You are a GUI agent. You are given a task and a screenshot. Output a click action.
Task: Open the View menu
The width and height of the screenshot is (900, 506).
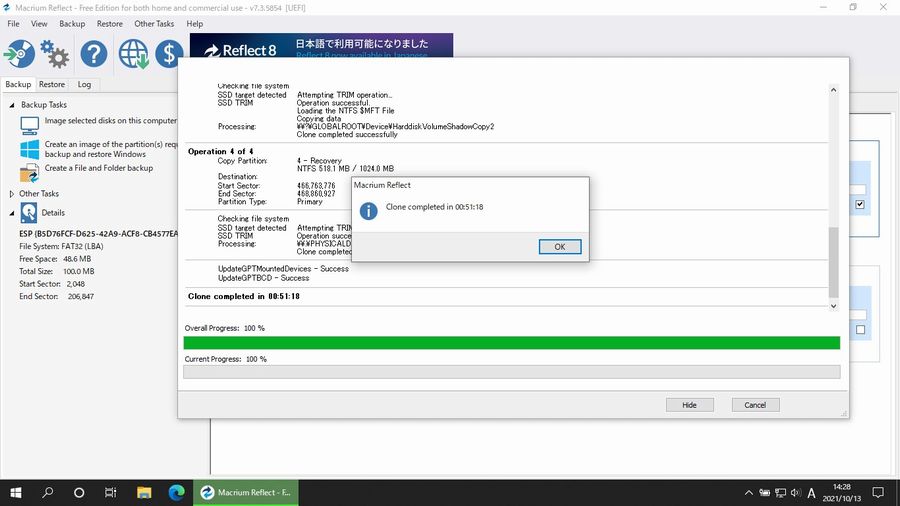point(39,24)
